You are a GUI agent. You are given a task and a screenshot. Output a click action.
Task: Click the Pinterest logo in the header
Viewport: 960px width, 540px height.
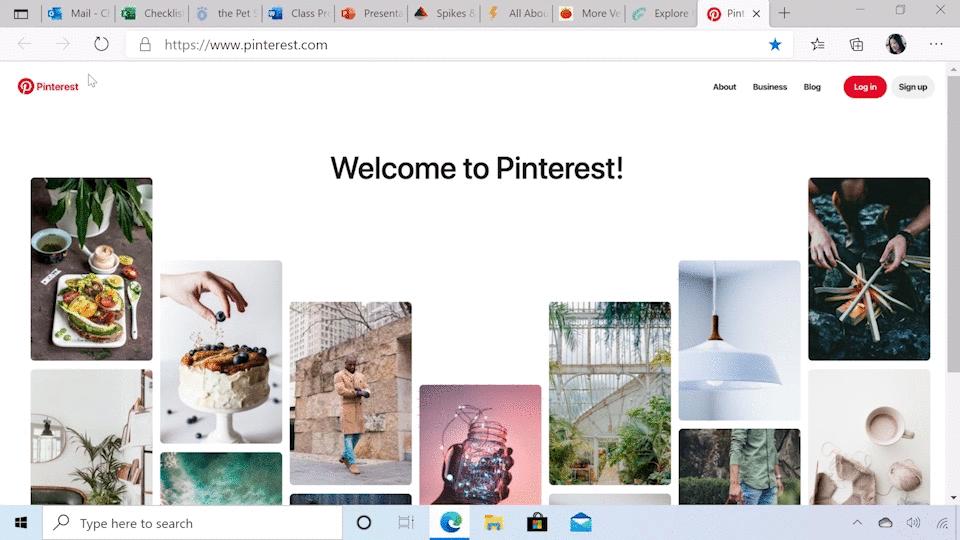click(48, 86)
